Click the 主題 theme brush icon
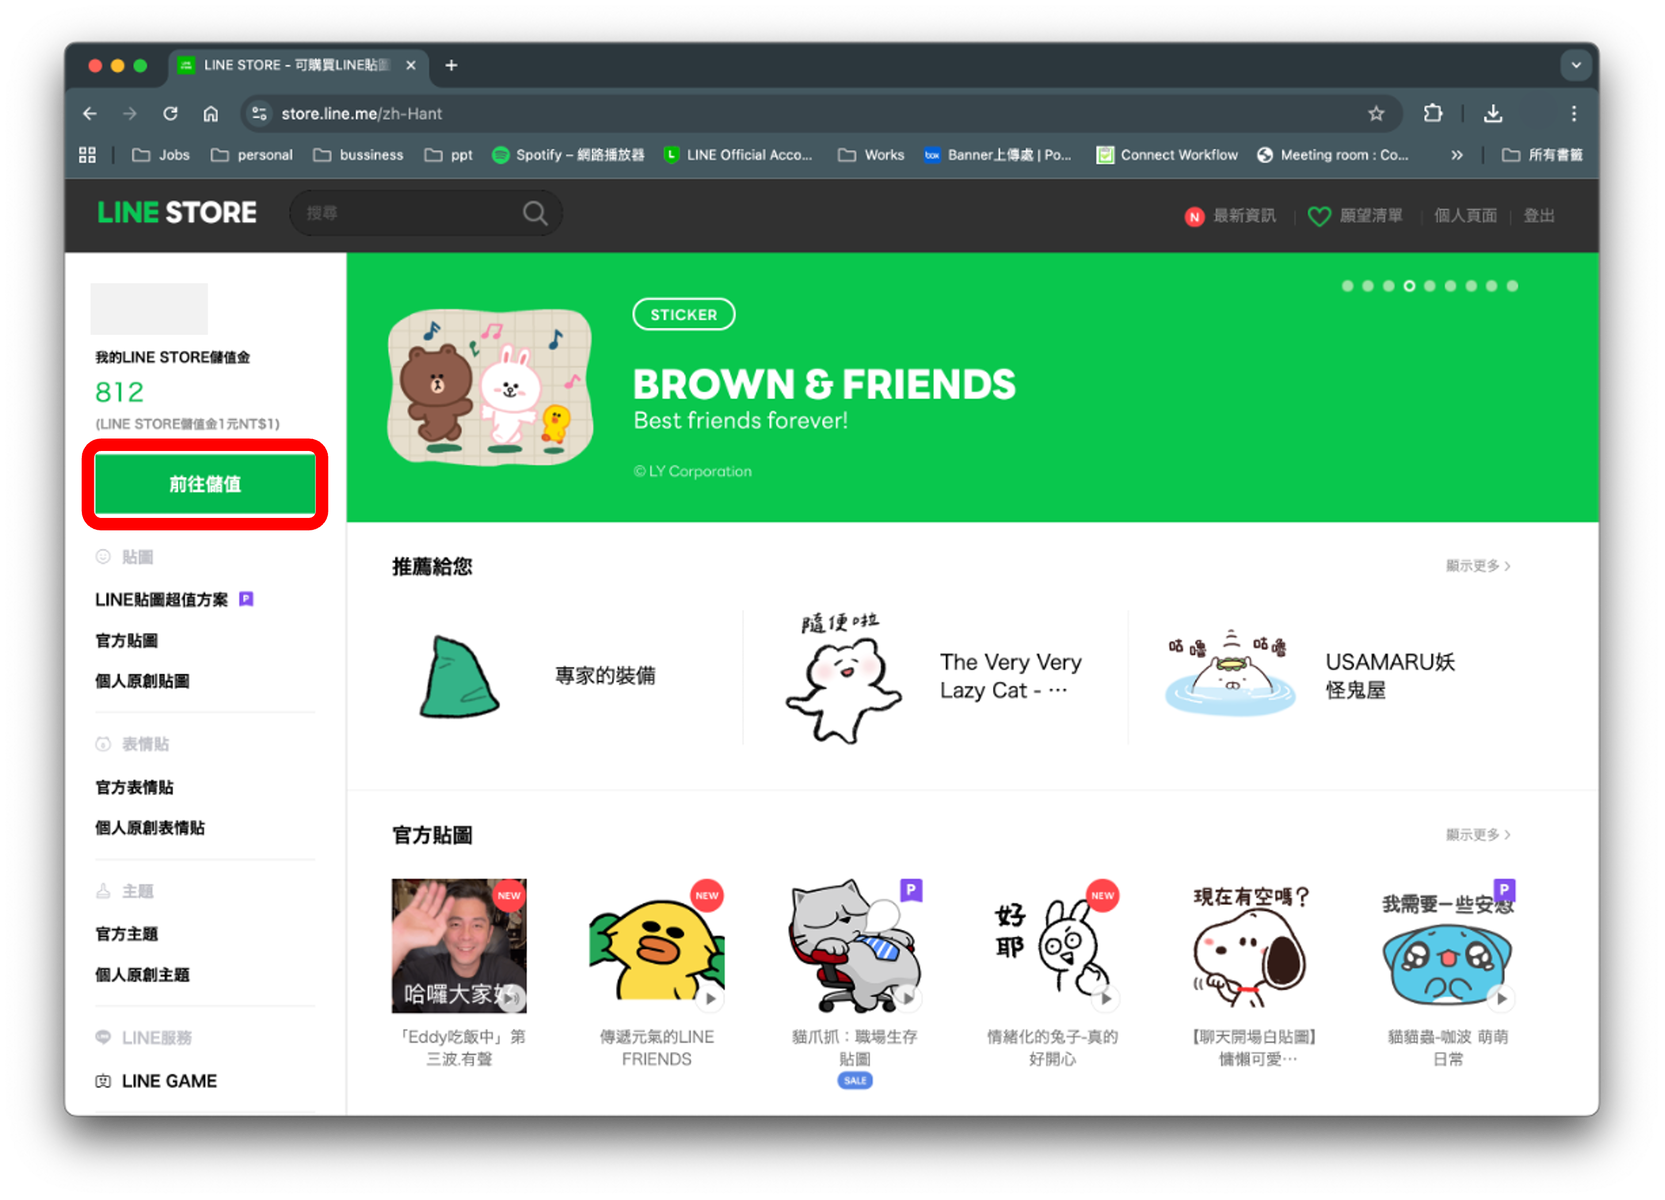Viewport: 1665px width, 1200px height. tap(104, 890)
